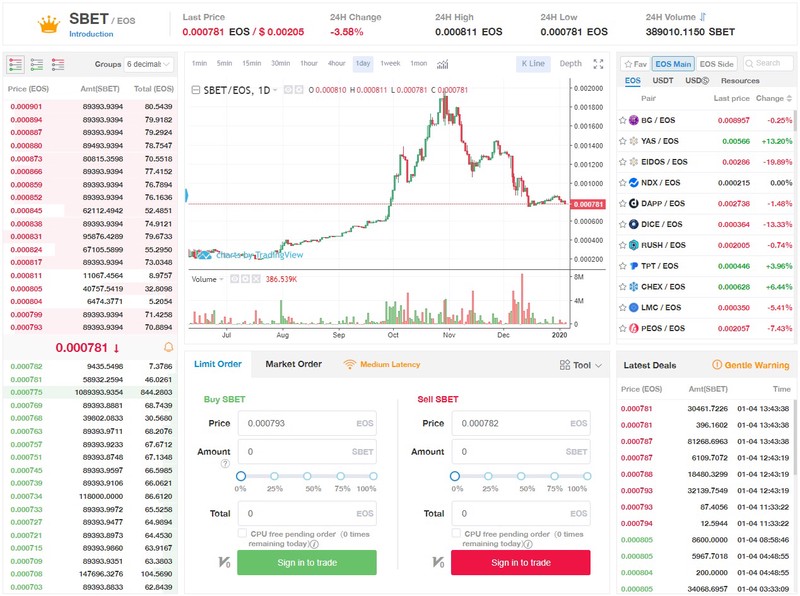Switch to the Market Order tab

293,364
